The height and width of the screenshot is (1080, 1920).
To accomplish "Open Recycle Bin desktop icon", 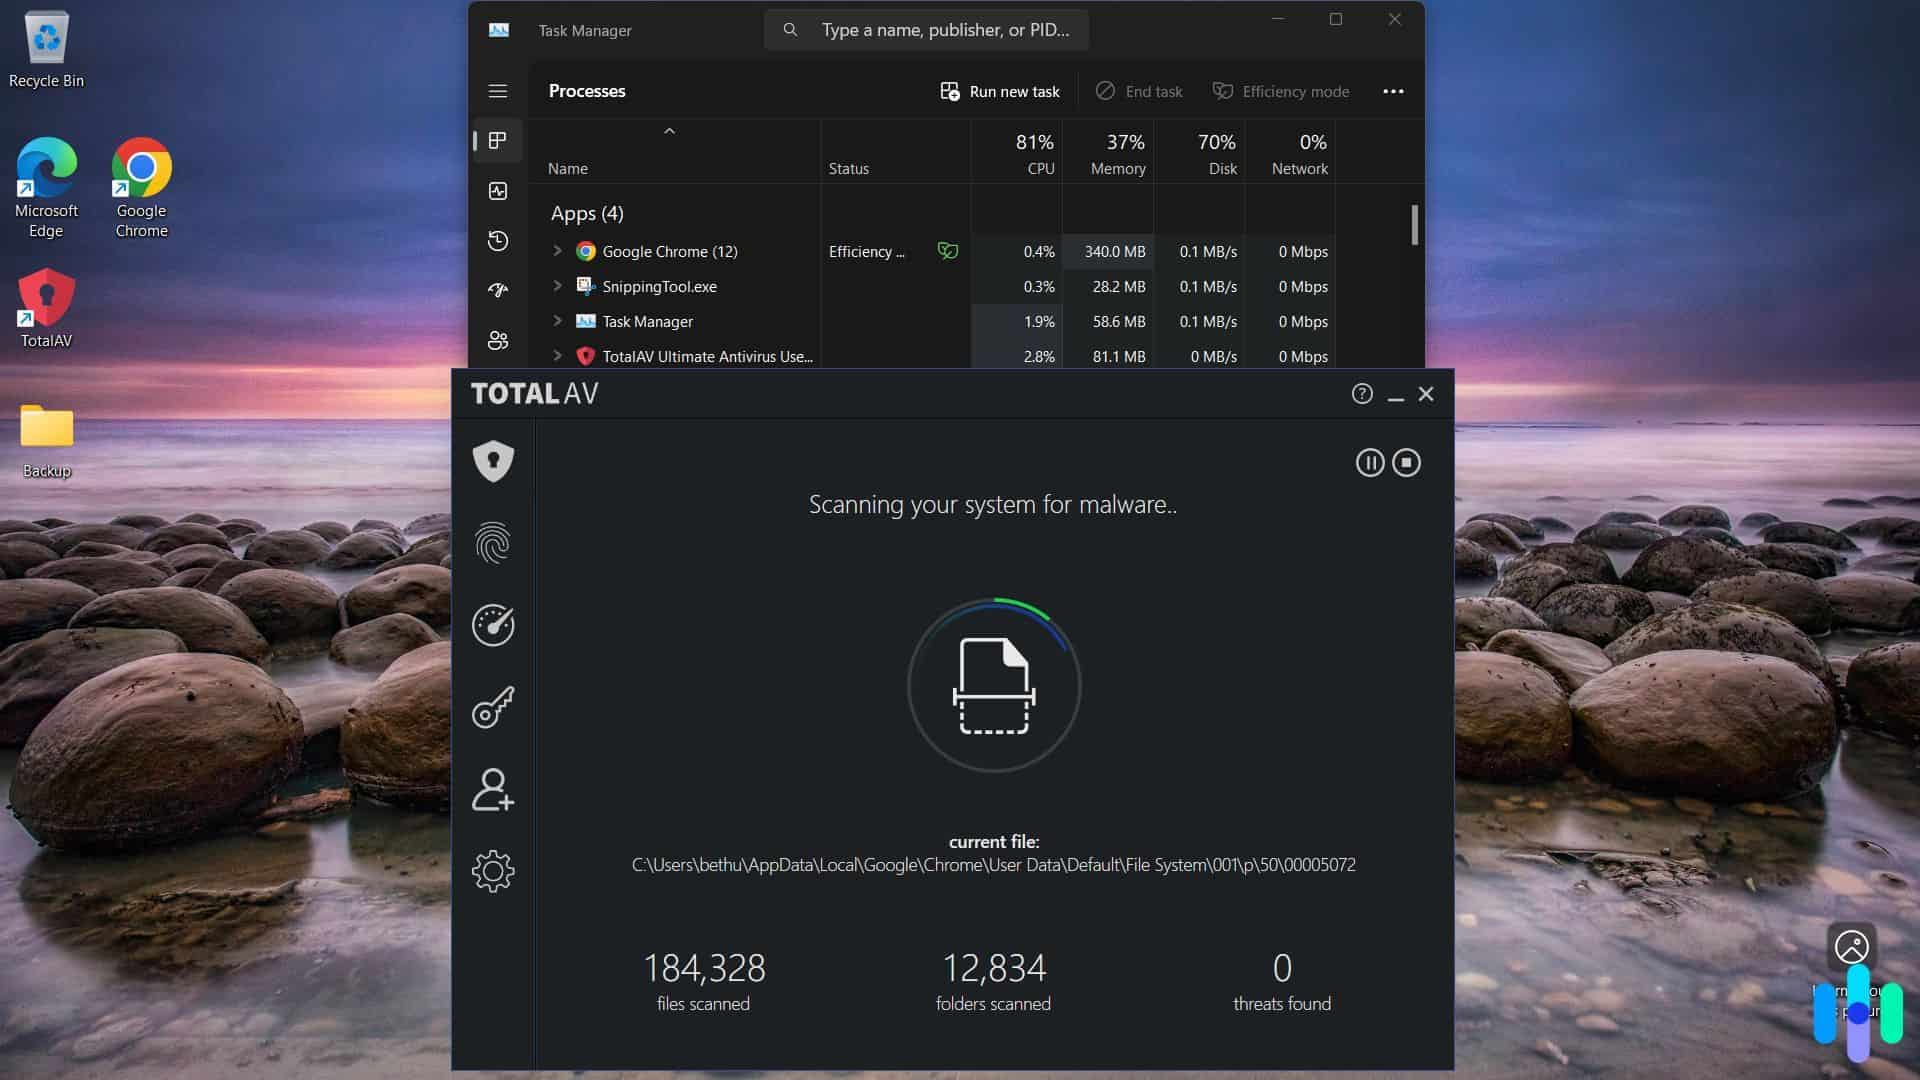I will (46, 50).
